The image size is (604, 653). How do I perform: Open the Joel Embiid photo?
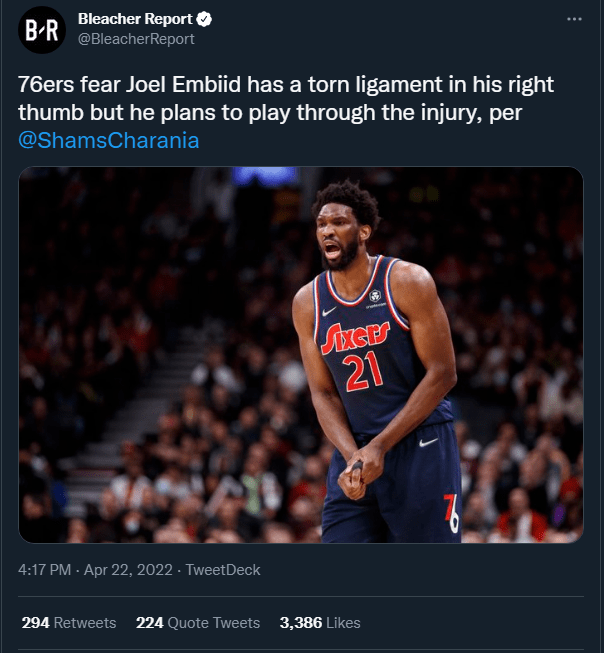(301, 354)
